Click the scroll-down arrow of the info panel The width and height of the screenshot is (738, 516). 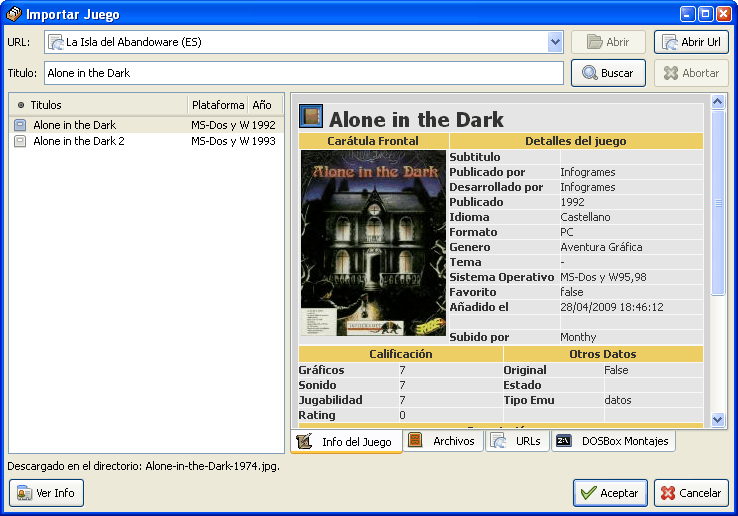point(718,419)
